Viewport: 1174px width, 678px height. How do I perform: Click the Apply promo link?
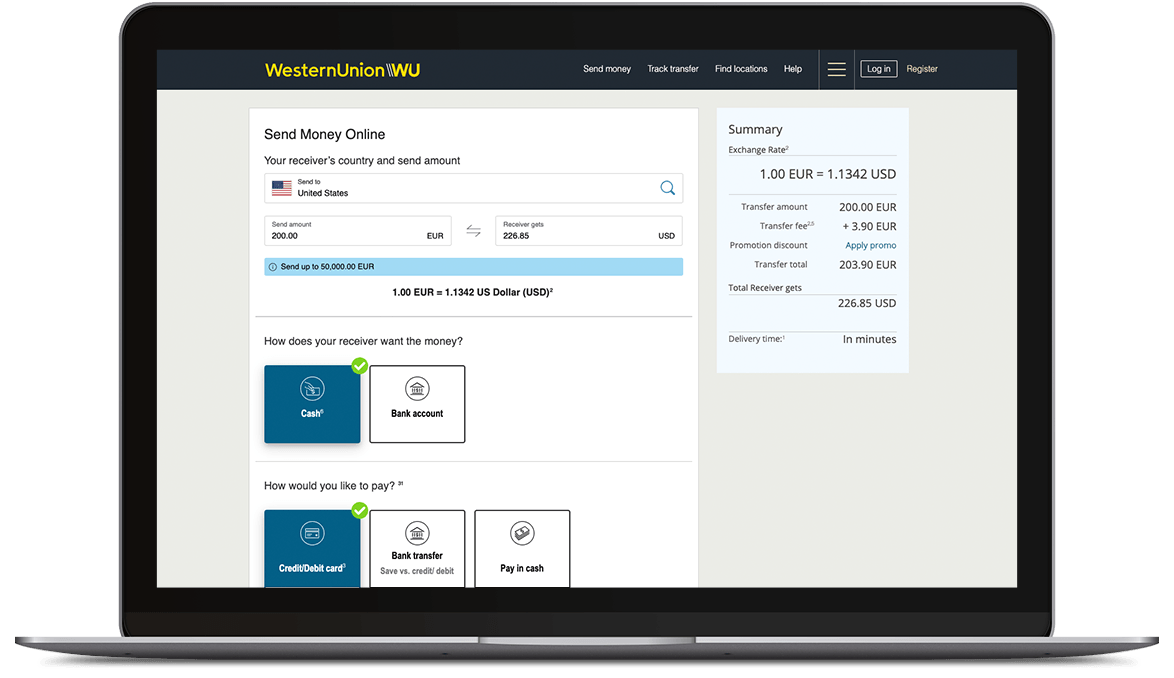[x=870, y=245]
